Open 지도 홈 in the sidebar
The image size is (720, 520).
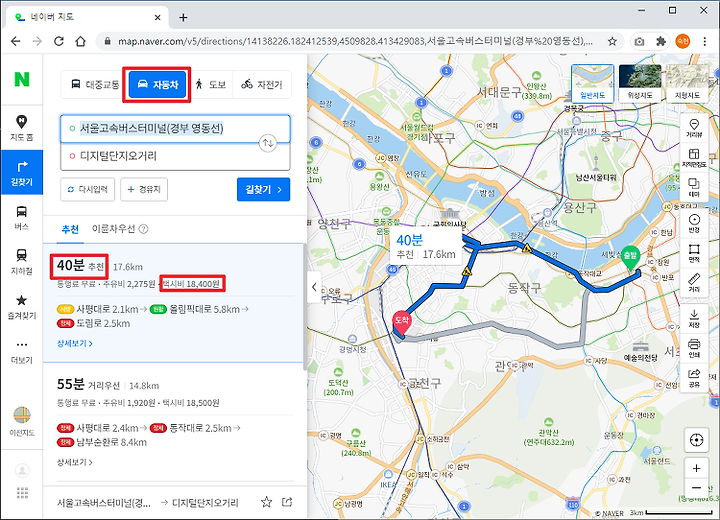pos(22,128)
